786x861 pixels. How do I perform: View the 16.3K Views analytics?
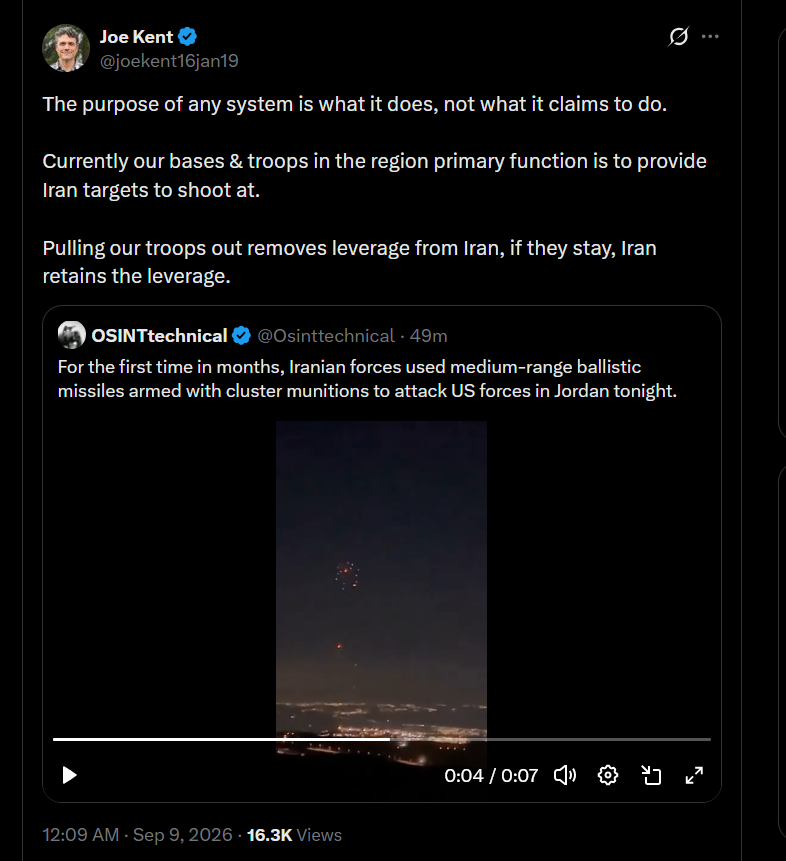tap(294, 835)
